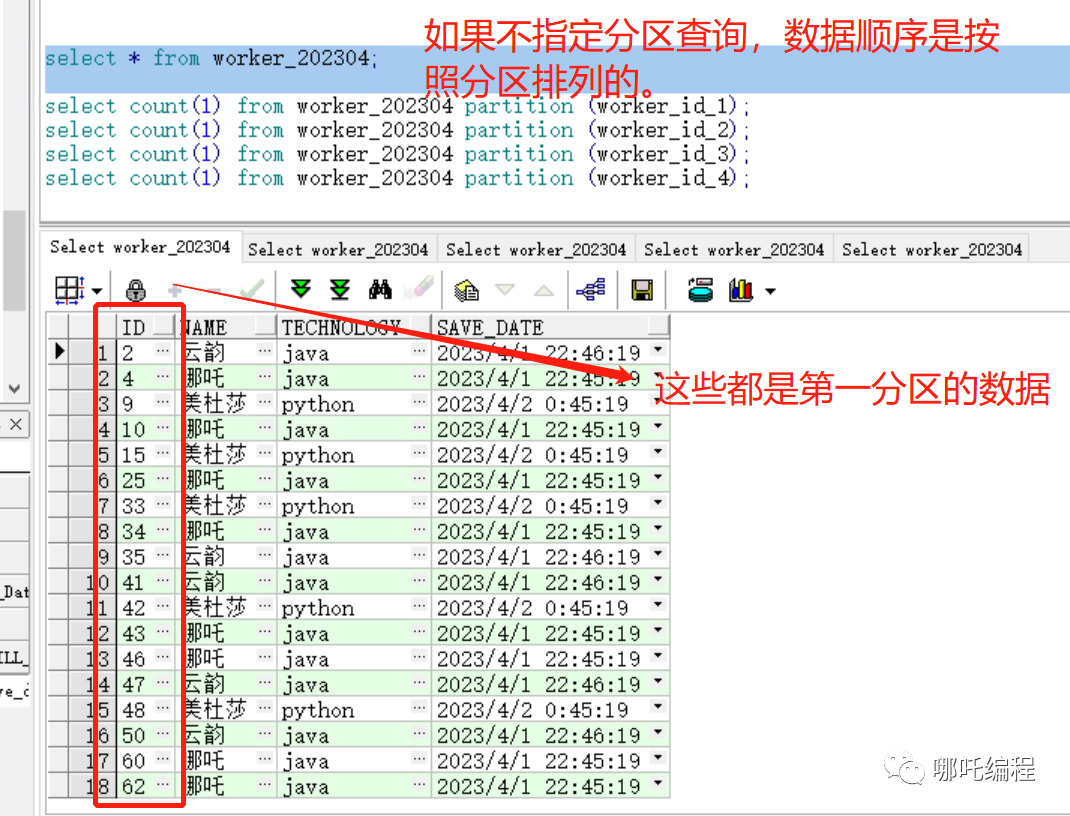This screenshot has width=1070, height=816.
Task: Click the Fetch last page icon
Action: pyautogui.click(x=340, y=290)
